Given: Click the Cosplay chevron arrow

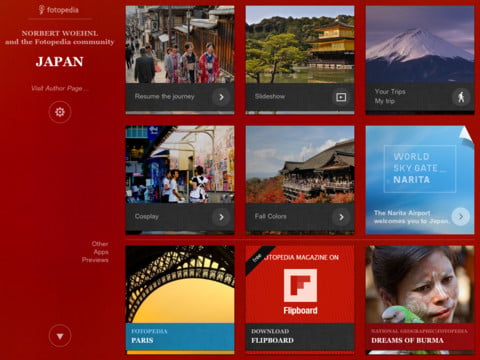Looking at the screenshot, I should click(221, 217).
